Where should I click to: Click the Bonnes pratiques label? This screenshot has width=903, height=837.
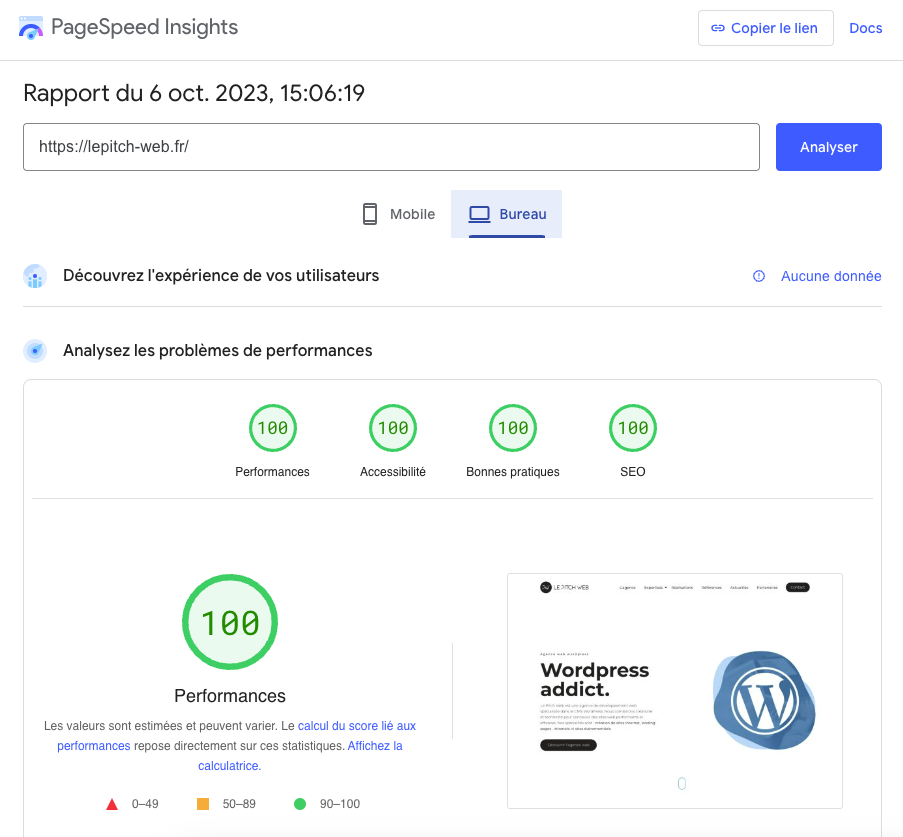513,472
